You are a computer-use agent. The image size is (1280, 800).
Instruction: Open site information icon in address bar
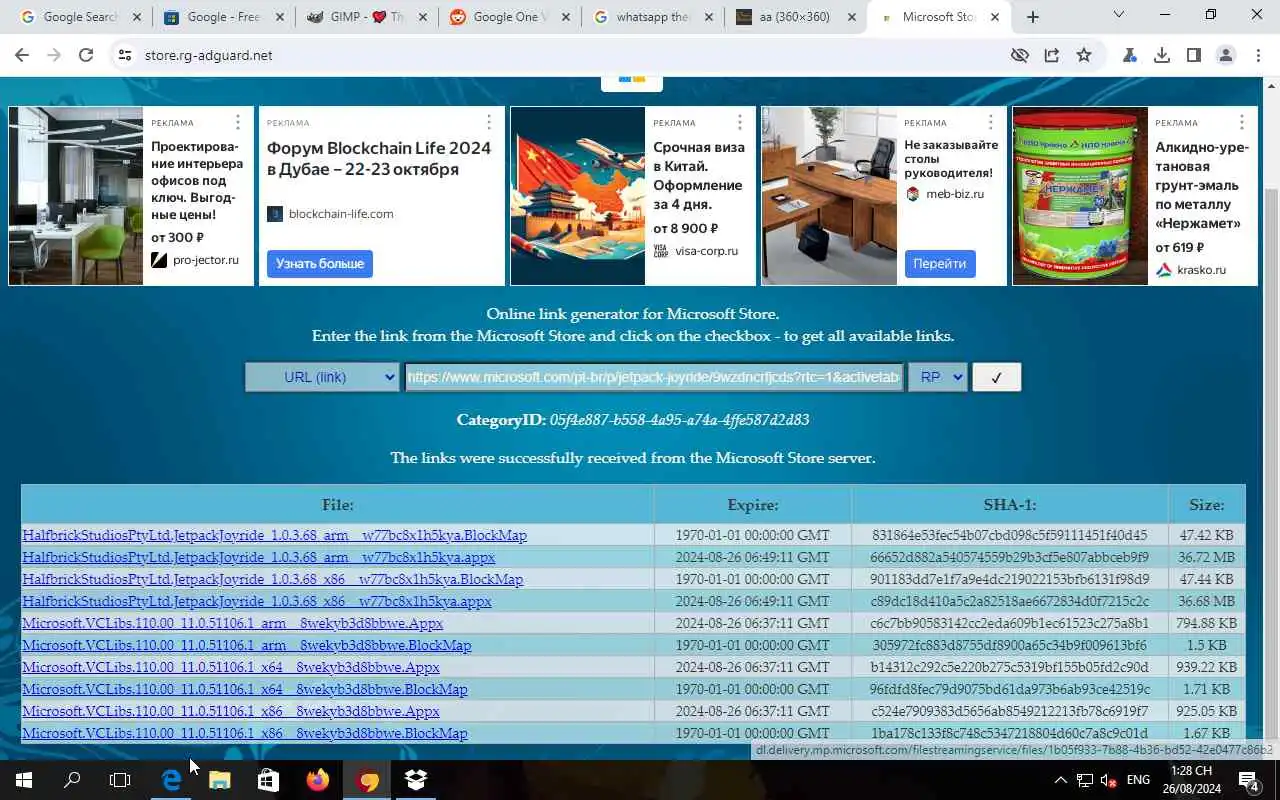pos(125,56)
